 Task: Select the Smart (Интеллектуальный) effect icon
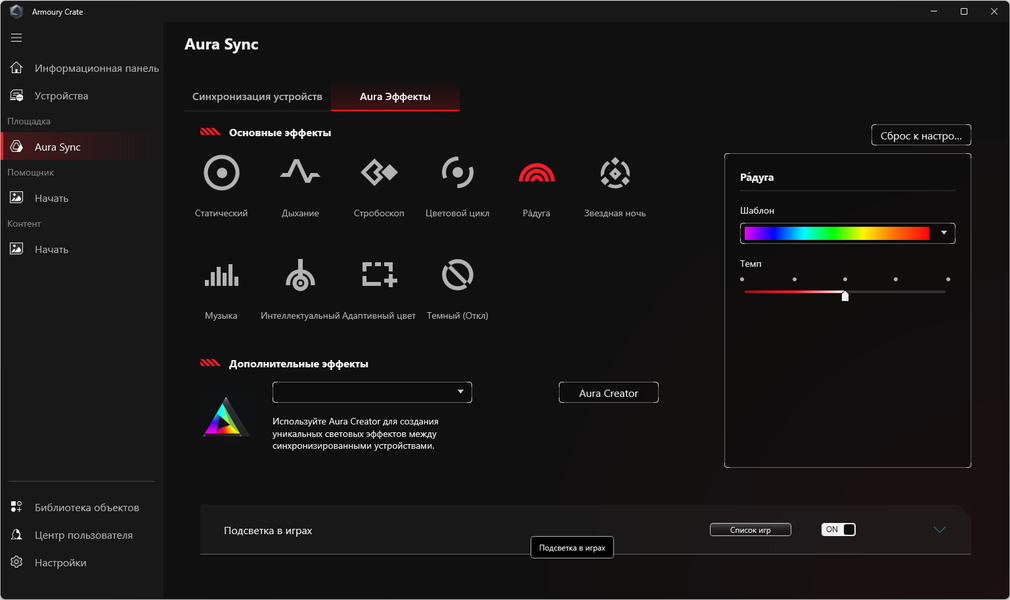pyautogui.click(x=300, y=275)
